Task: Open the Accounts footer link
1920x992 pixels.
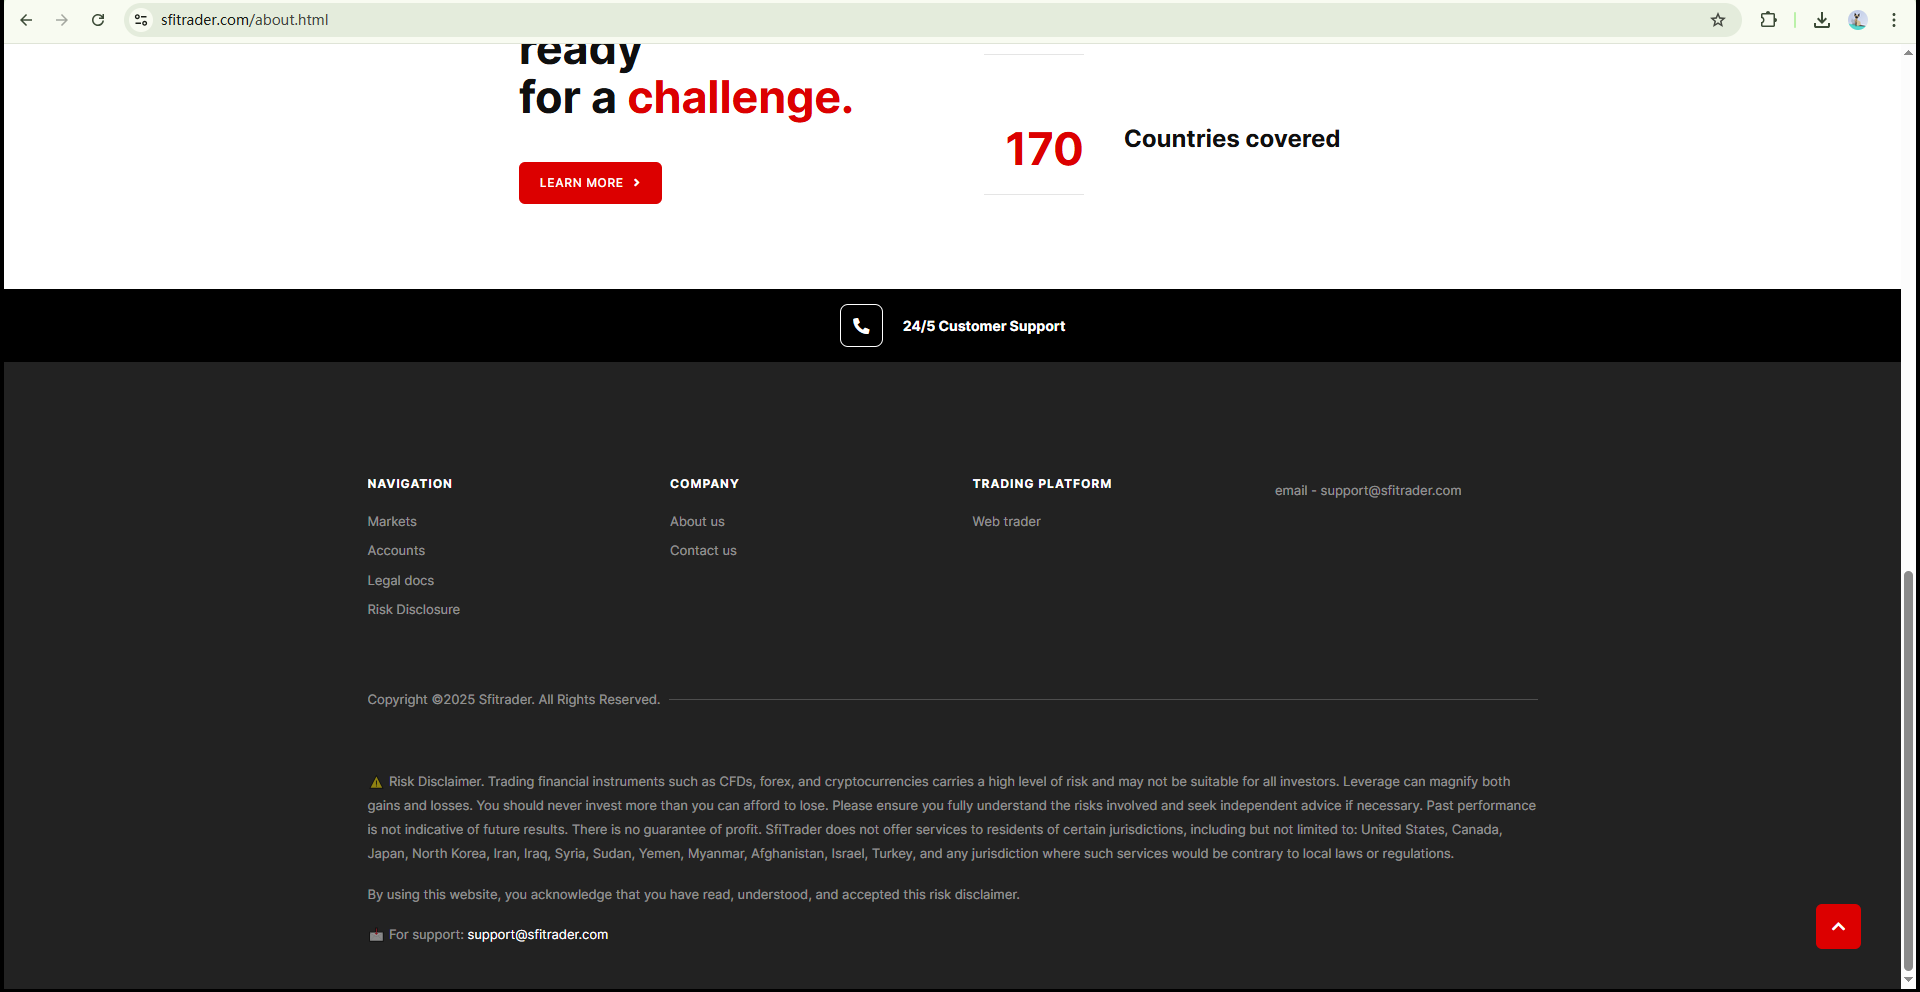Action: (396, 551)
